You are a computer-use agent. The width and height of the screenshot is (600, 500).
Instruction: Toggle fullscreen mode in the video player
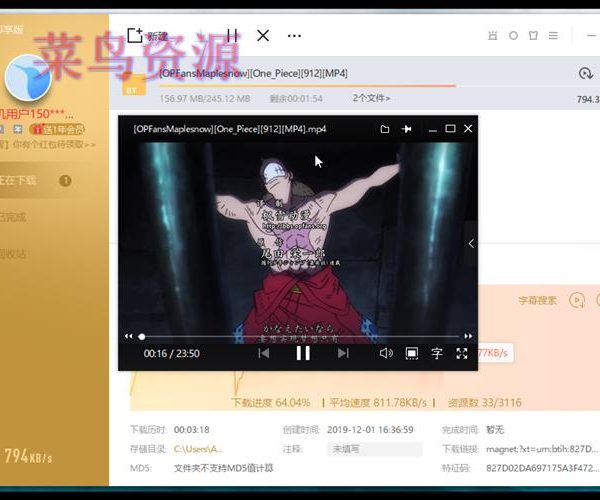462,353
